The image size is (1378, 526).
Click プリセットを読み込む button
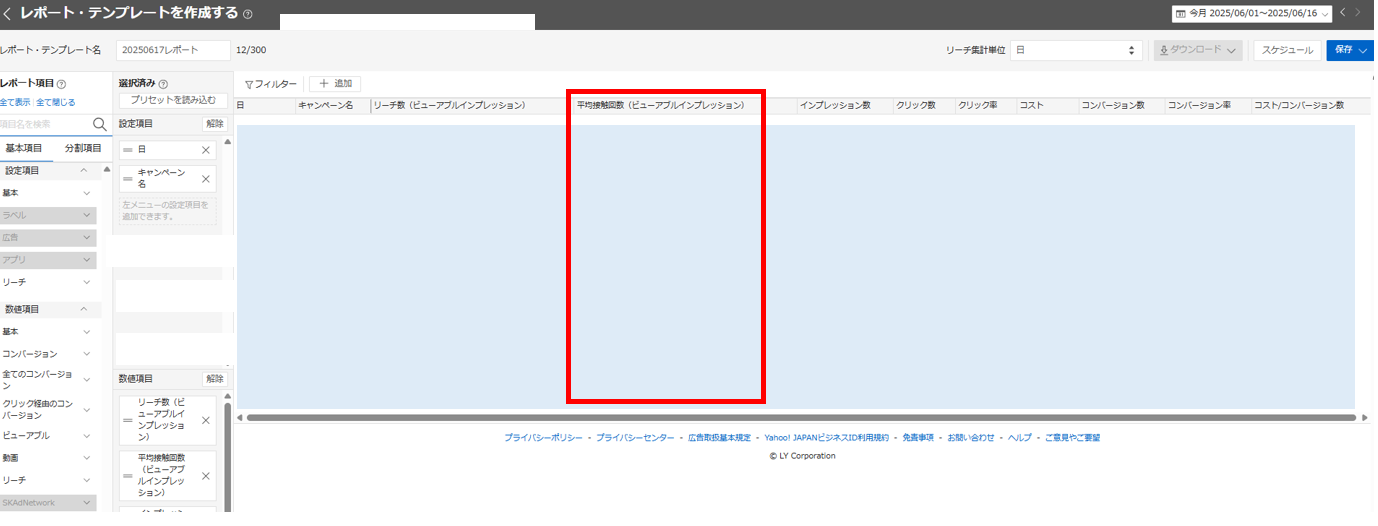pos(173,100)
